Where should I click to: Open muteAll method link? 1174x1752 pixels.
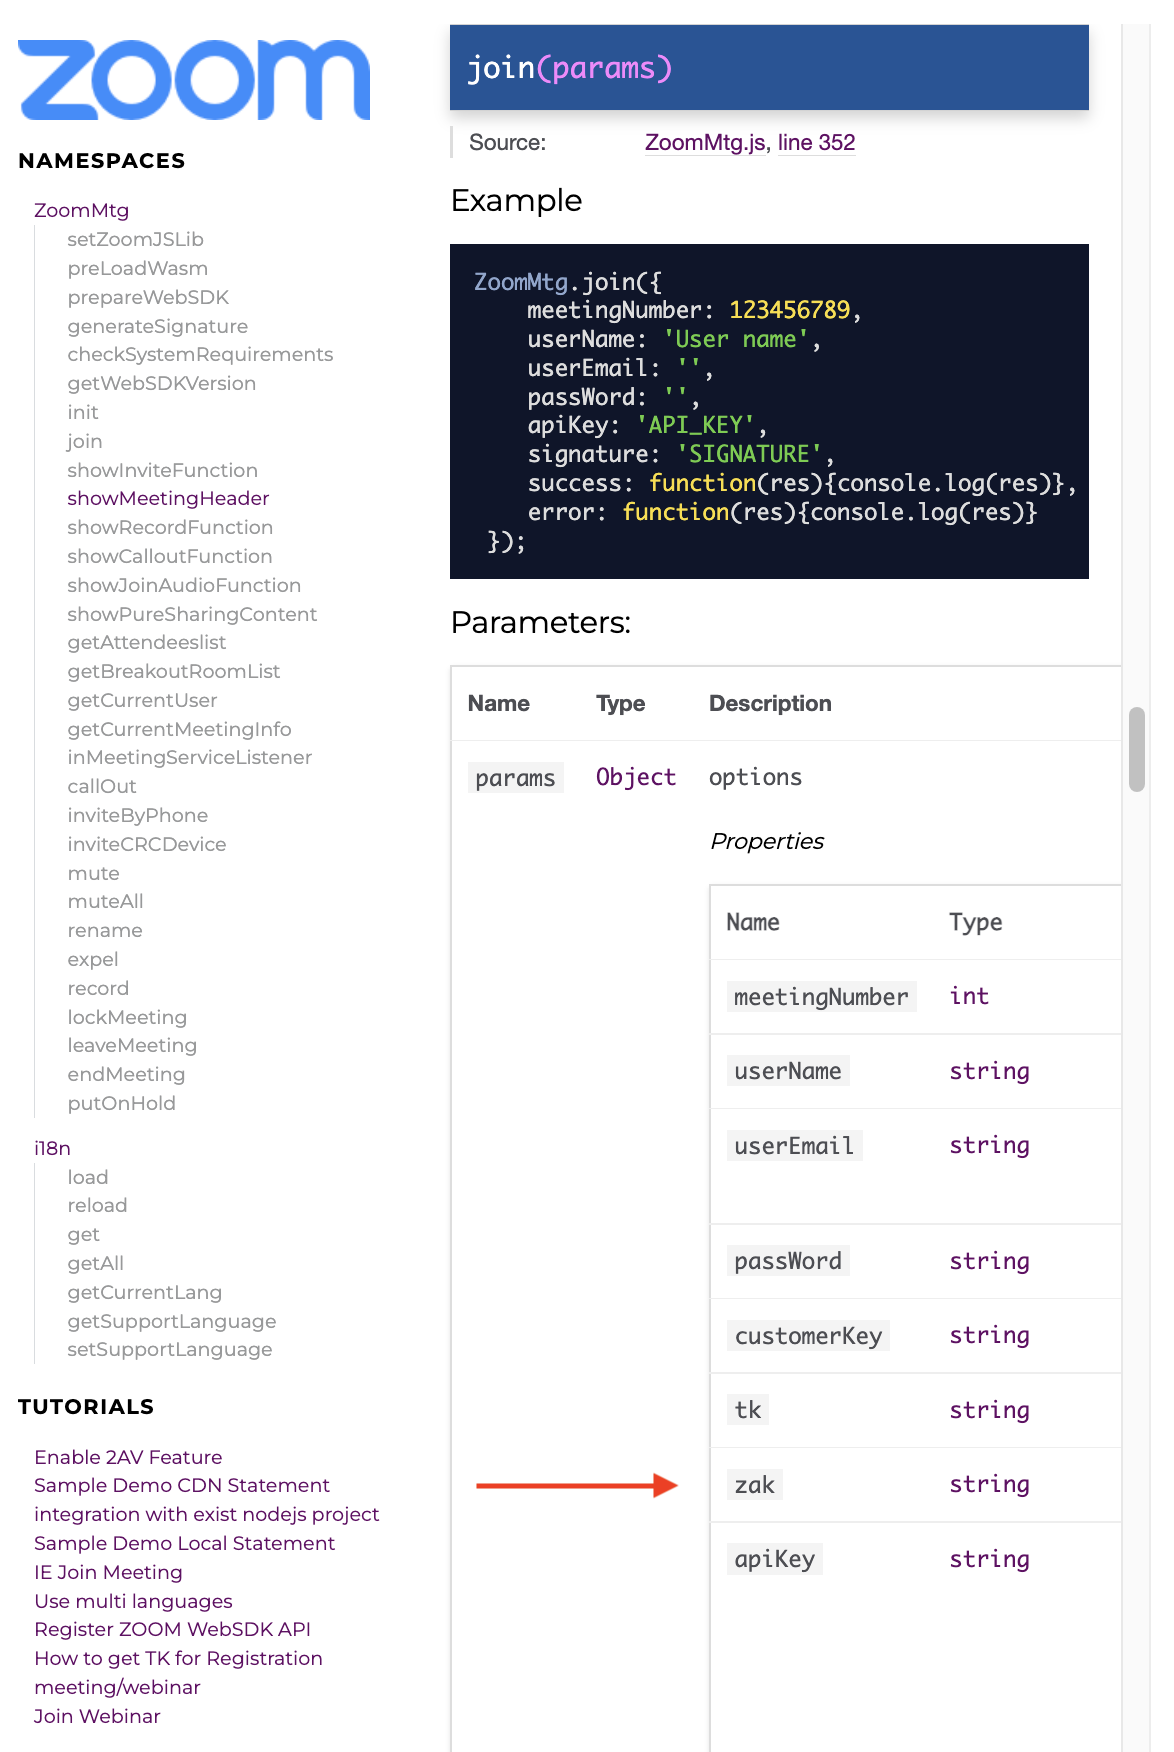[x=105, y=901]
